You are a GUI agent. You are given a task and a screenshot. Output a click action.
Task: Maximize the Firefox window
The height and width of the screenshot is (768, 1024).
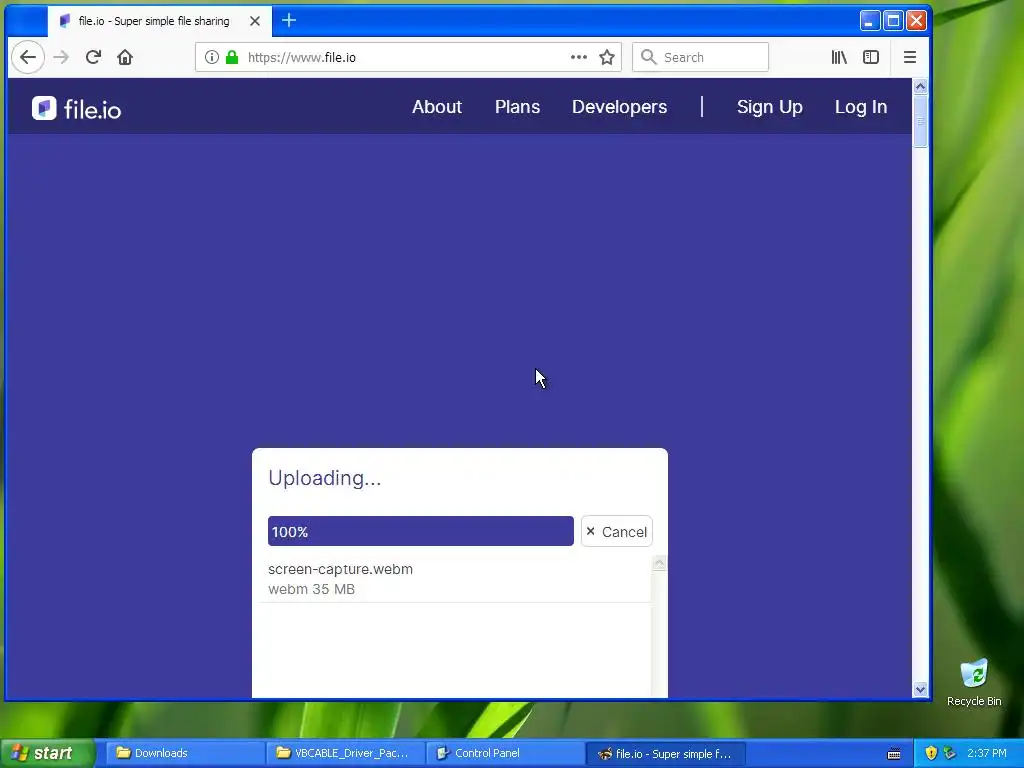(x=893, y=21)
